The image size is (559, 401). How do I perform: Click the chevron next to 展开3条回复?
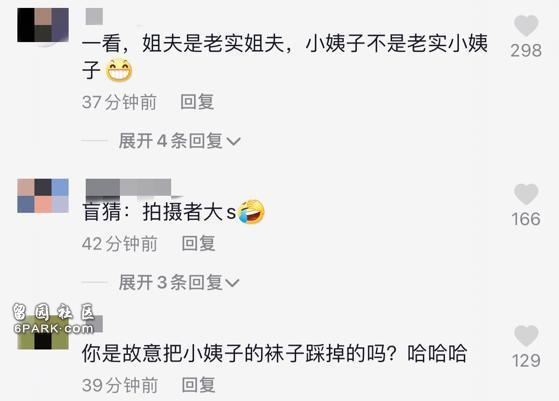233,283
